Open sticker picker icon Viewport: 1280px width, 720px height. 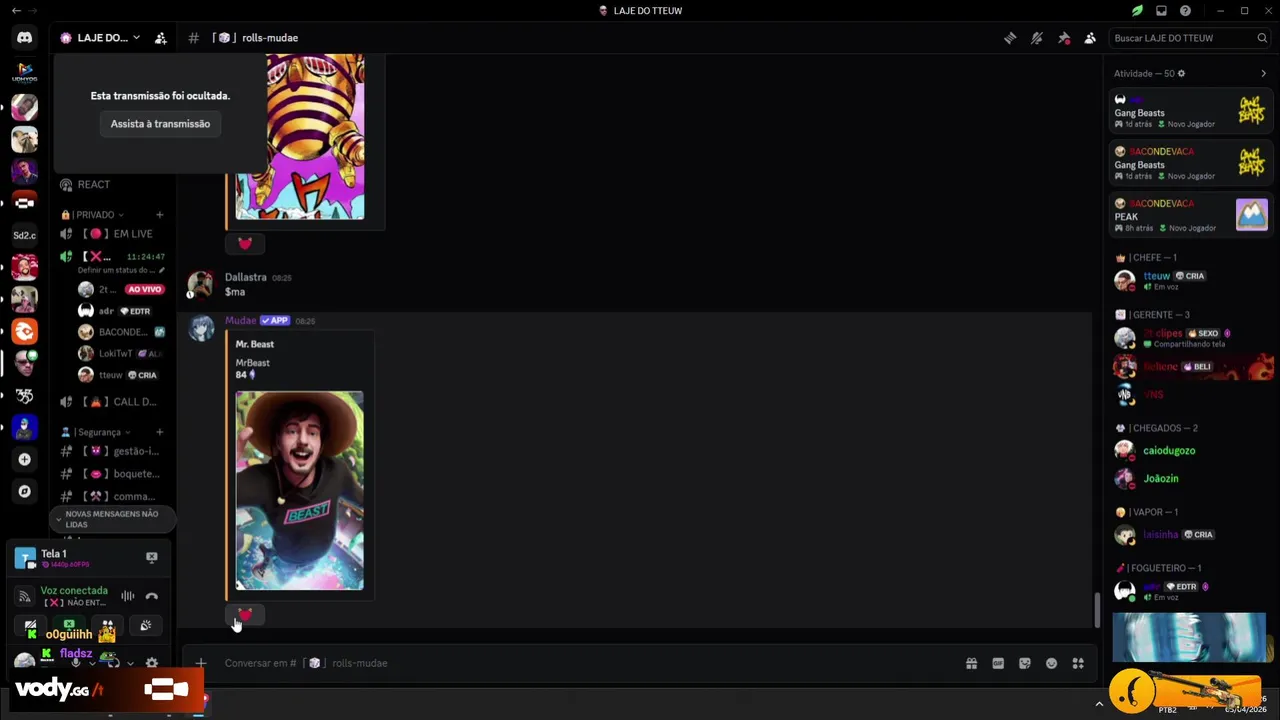[1025, 663]
